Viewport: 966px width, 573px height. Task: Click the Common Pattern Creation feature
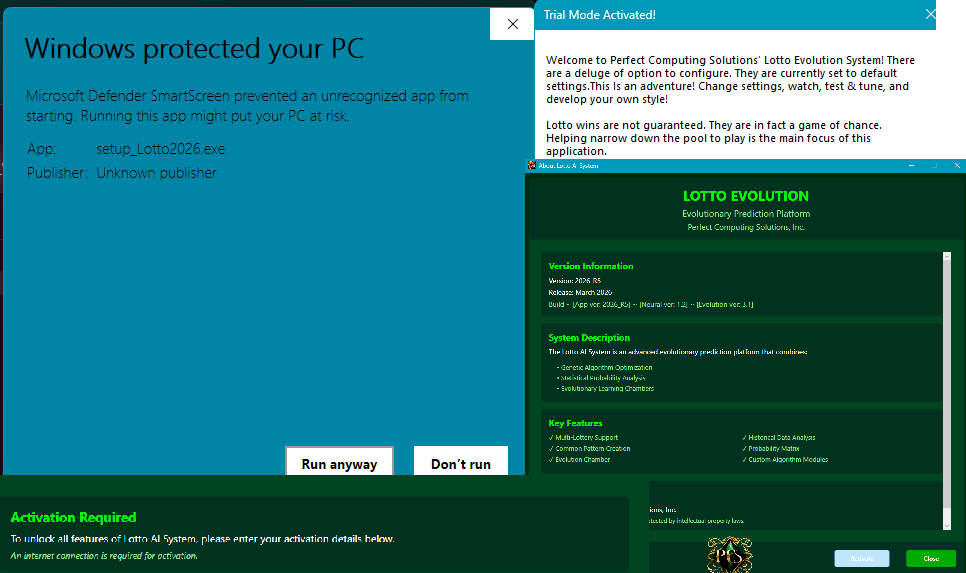pyautogui.click(x=590, y=449)
